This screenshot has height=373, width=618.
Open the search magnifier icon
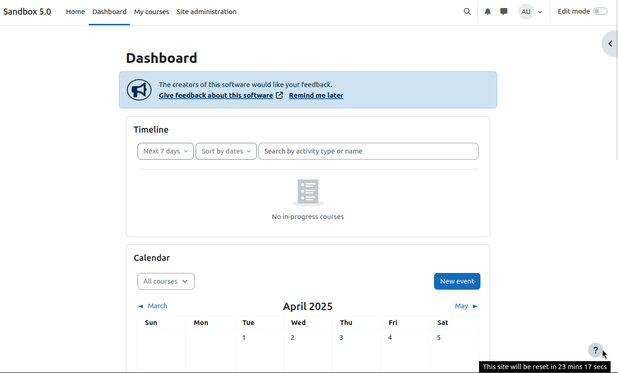[x=467, y=11]
